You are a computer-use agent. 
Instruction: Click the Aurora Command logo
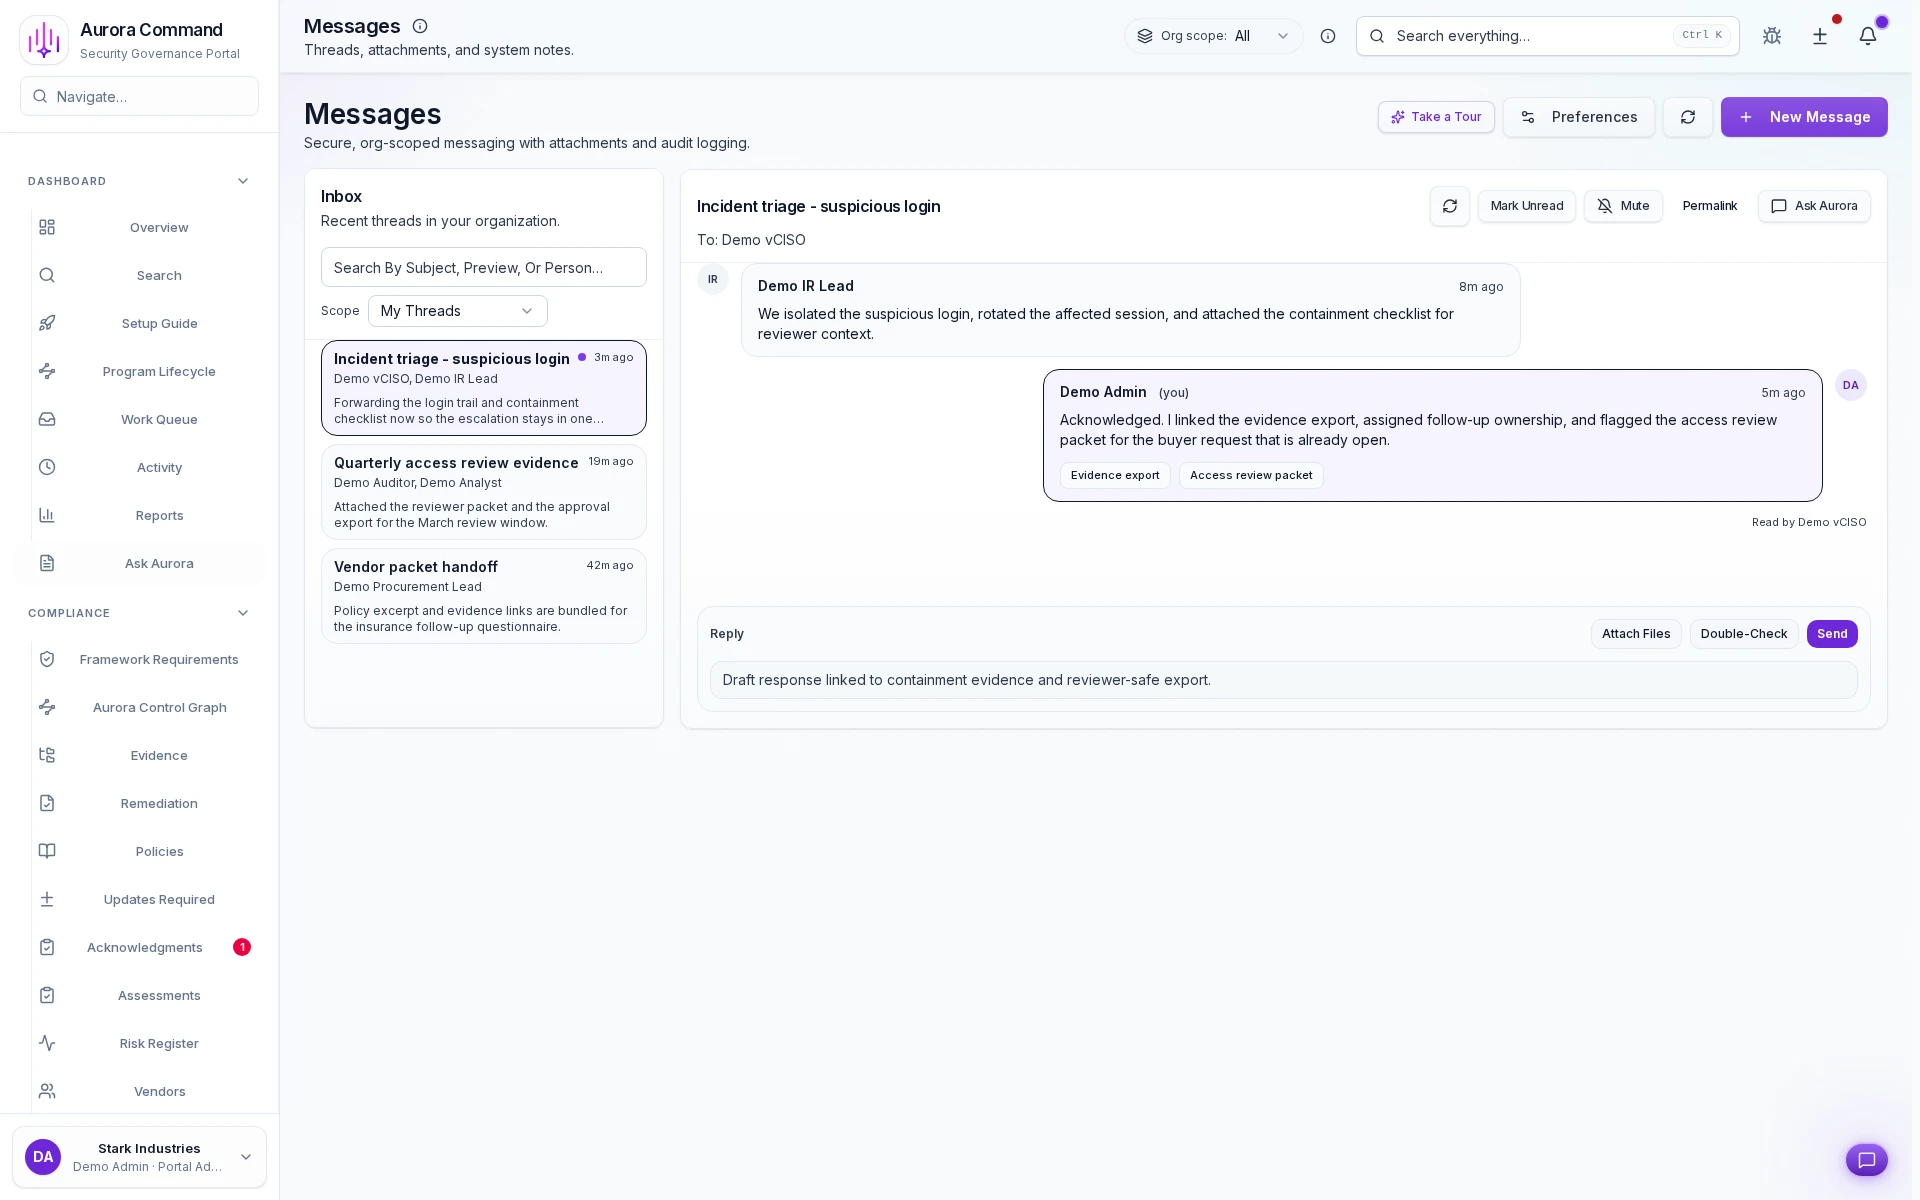click(x=44, y=40)
